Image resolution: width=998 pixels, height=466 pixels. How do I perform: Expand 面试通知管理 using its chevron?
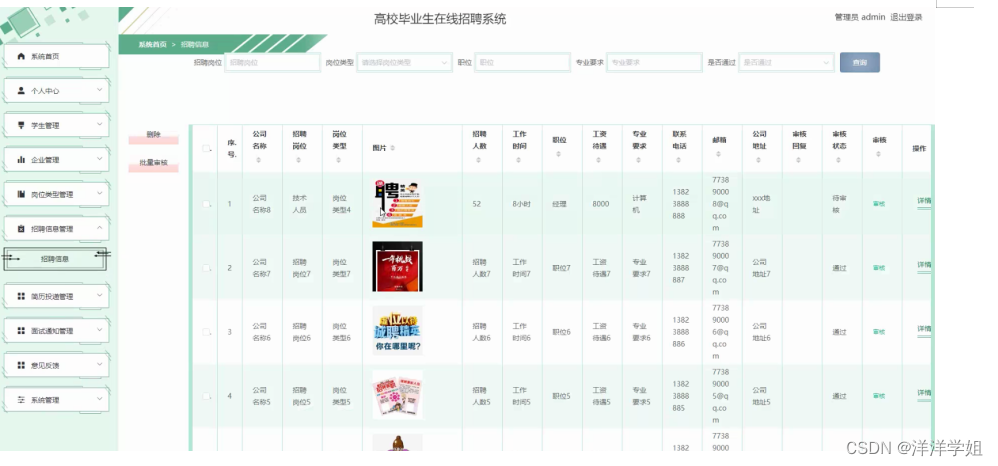pyautogui.click(x=99, y=330)
